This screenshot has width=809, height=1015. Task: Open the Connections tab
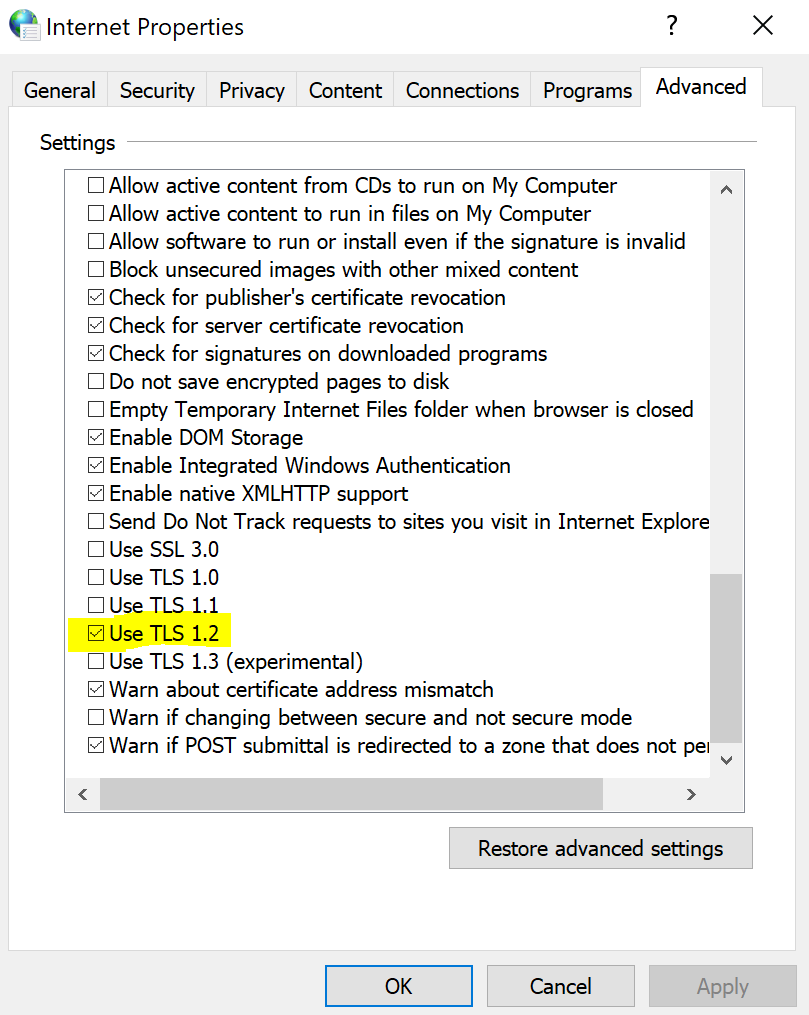click(462, 90)
